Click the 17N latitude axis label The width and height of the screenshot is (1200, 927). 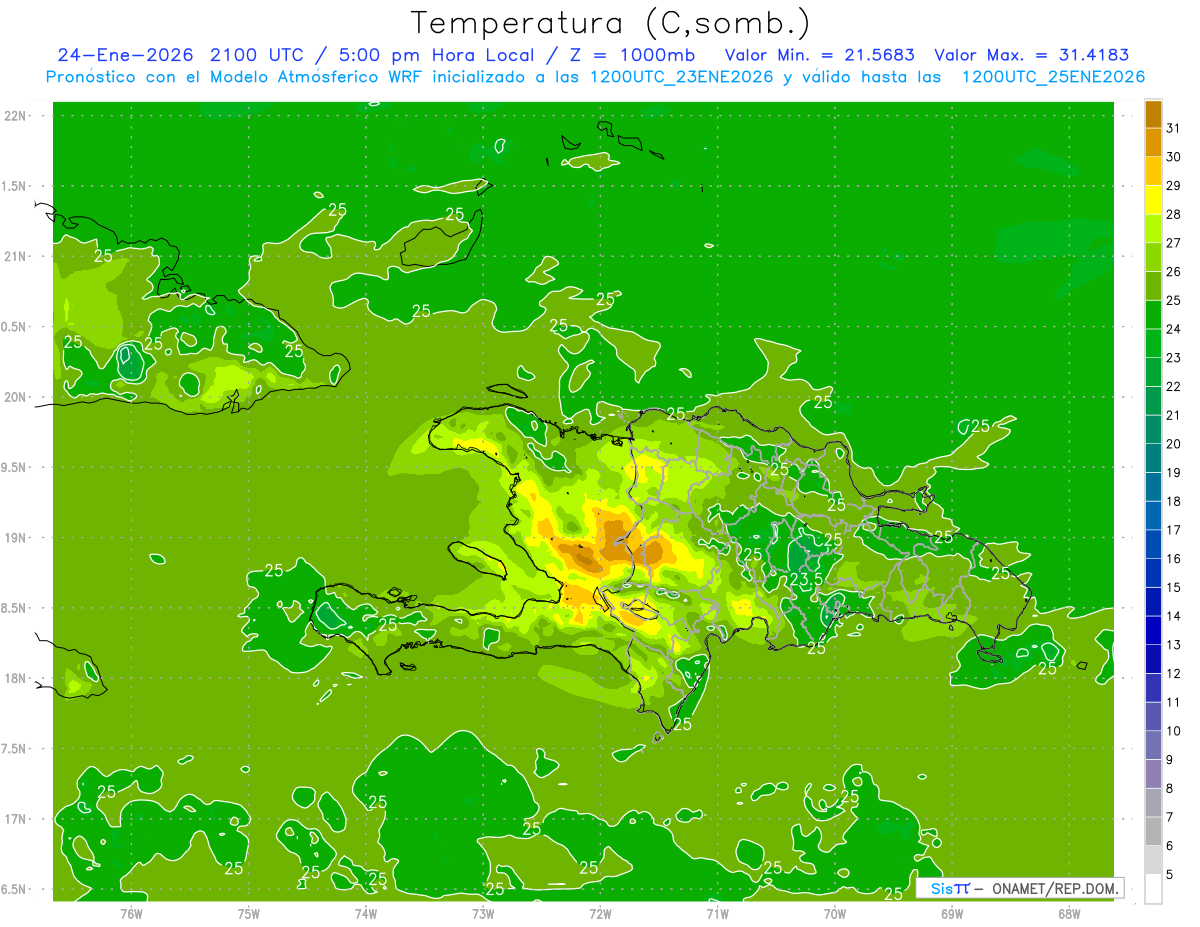pyautogui.click(x=16, y=819)
